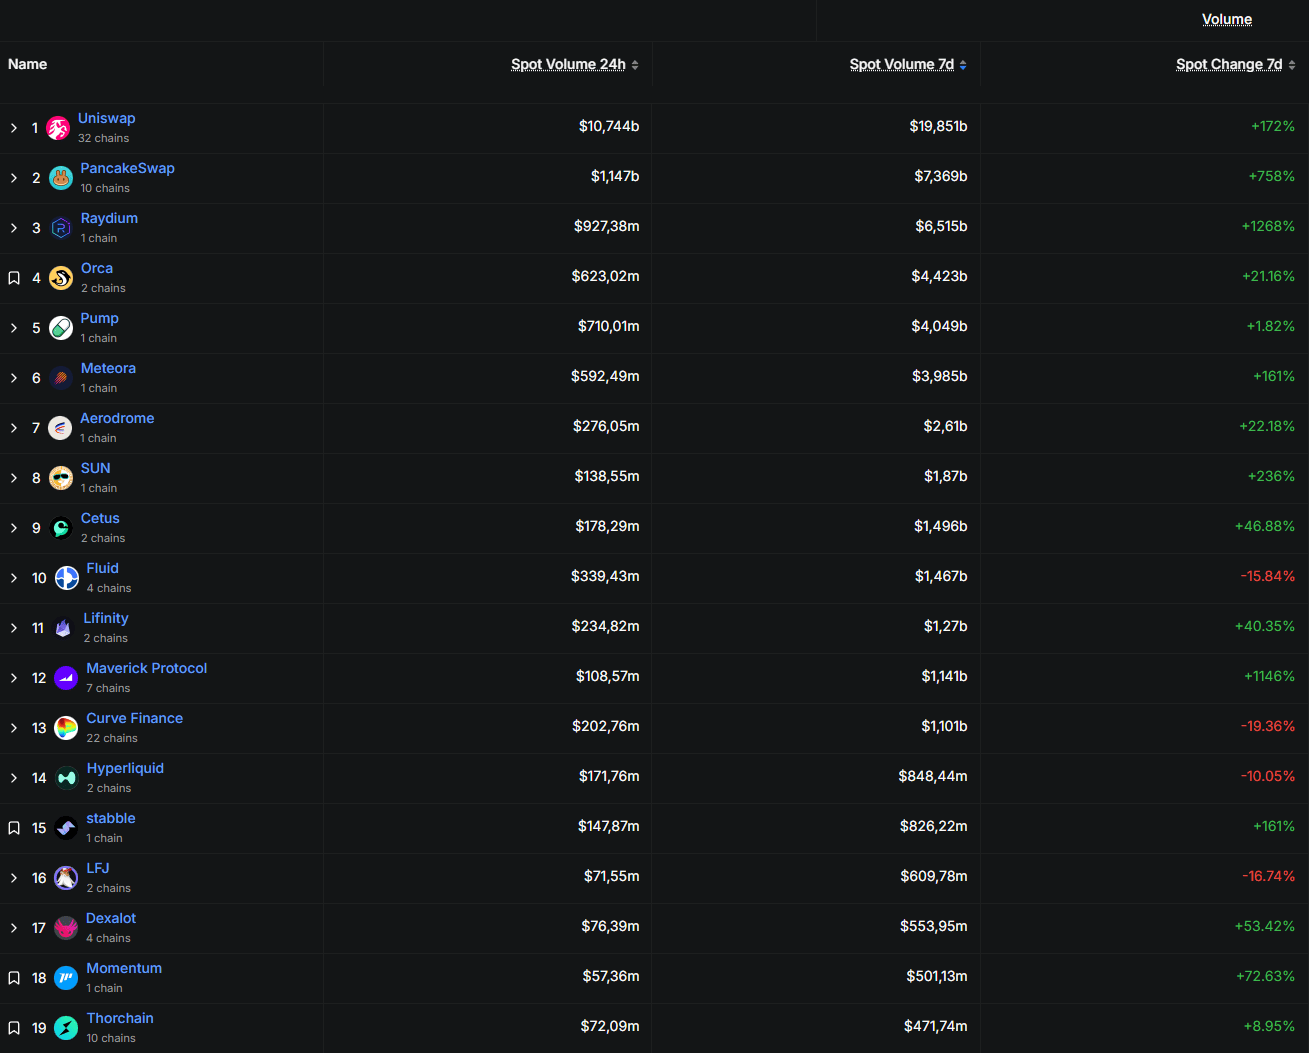The image size is (1309, 1053).
Task: Sort by Spot Change 7d header
Action: 1228,64
